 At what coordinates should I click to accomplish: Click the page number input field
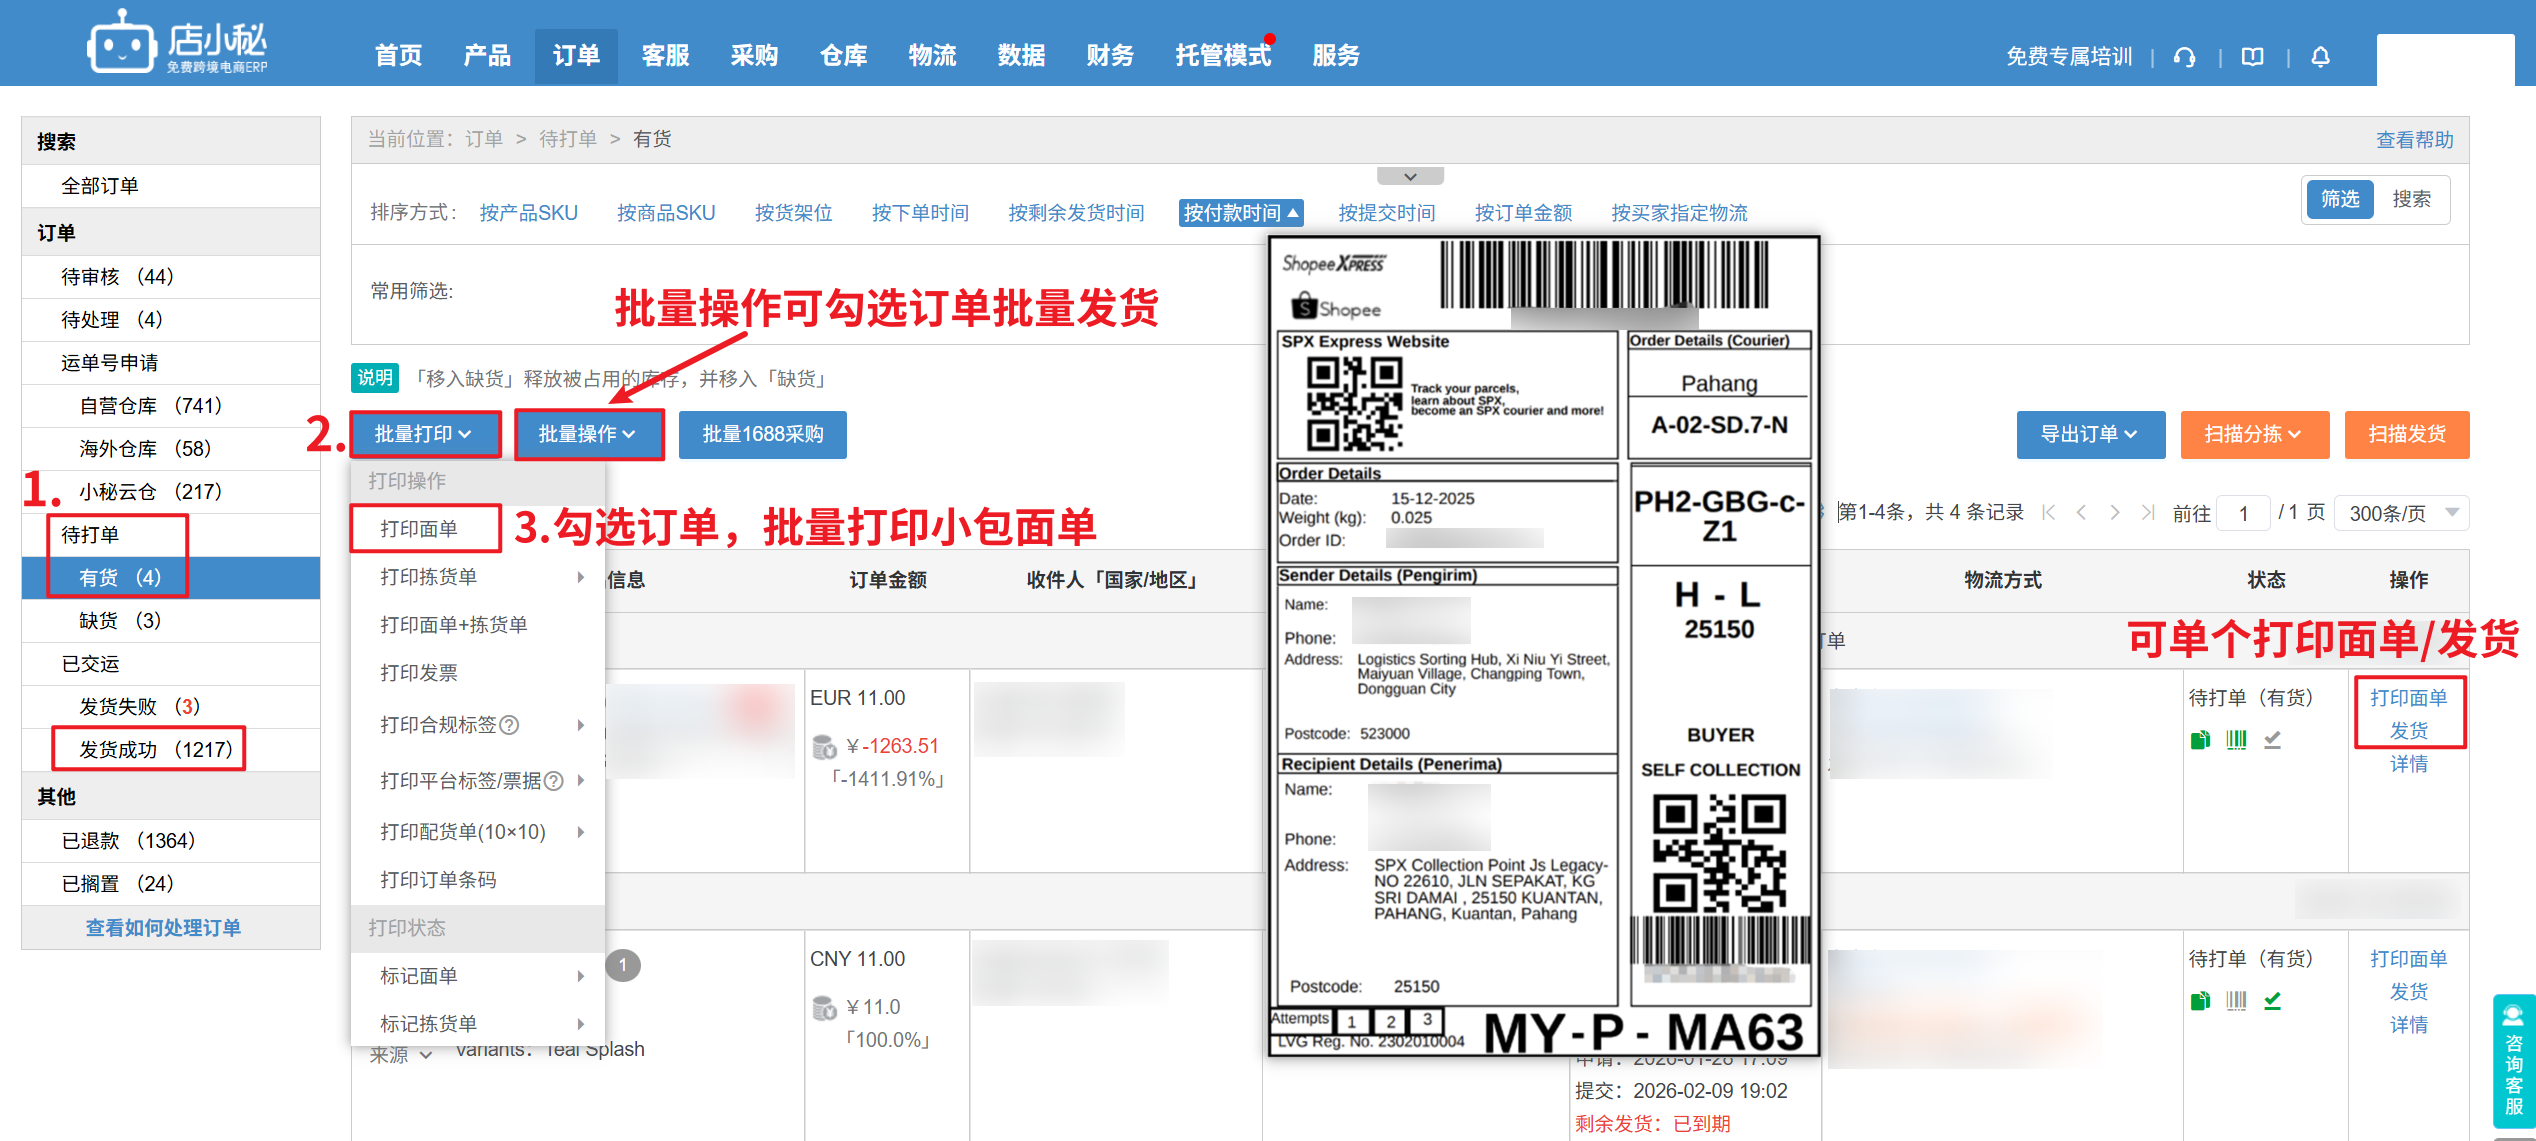2244,513
